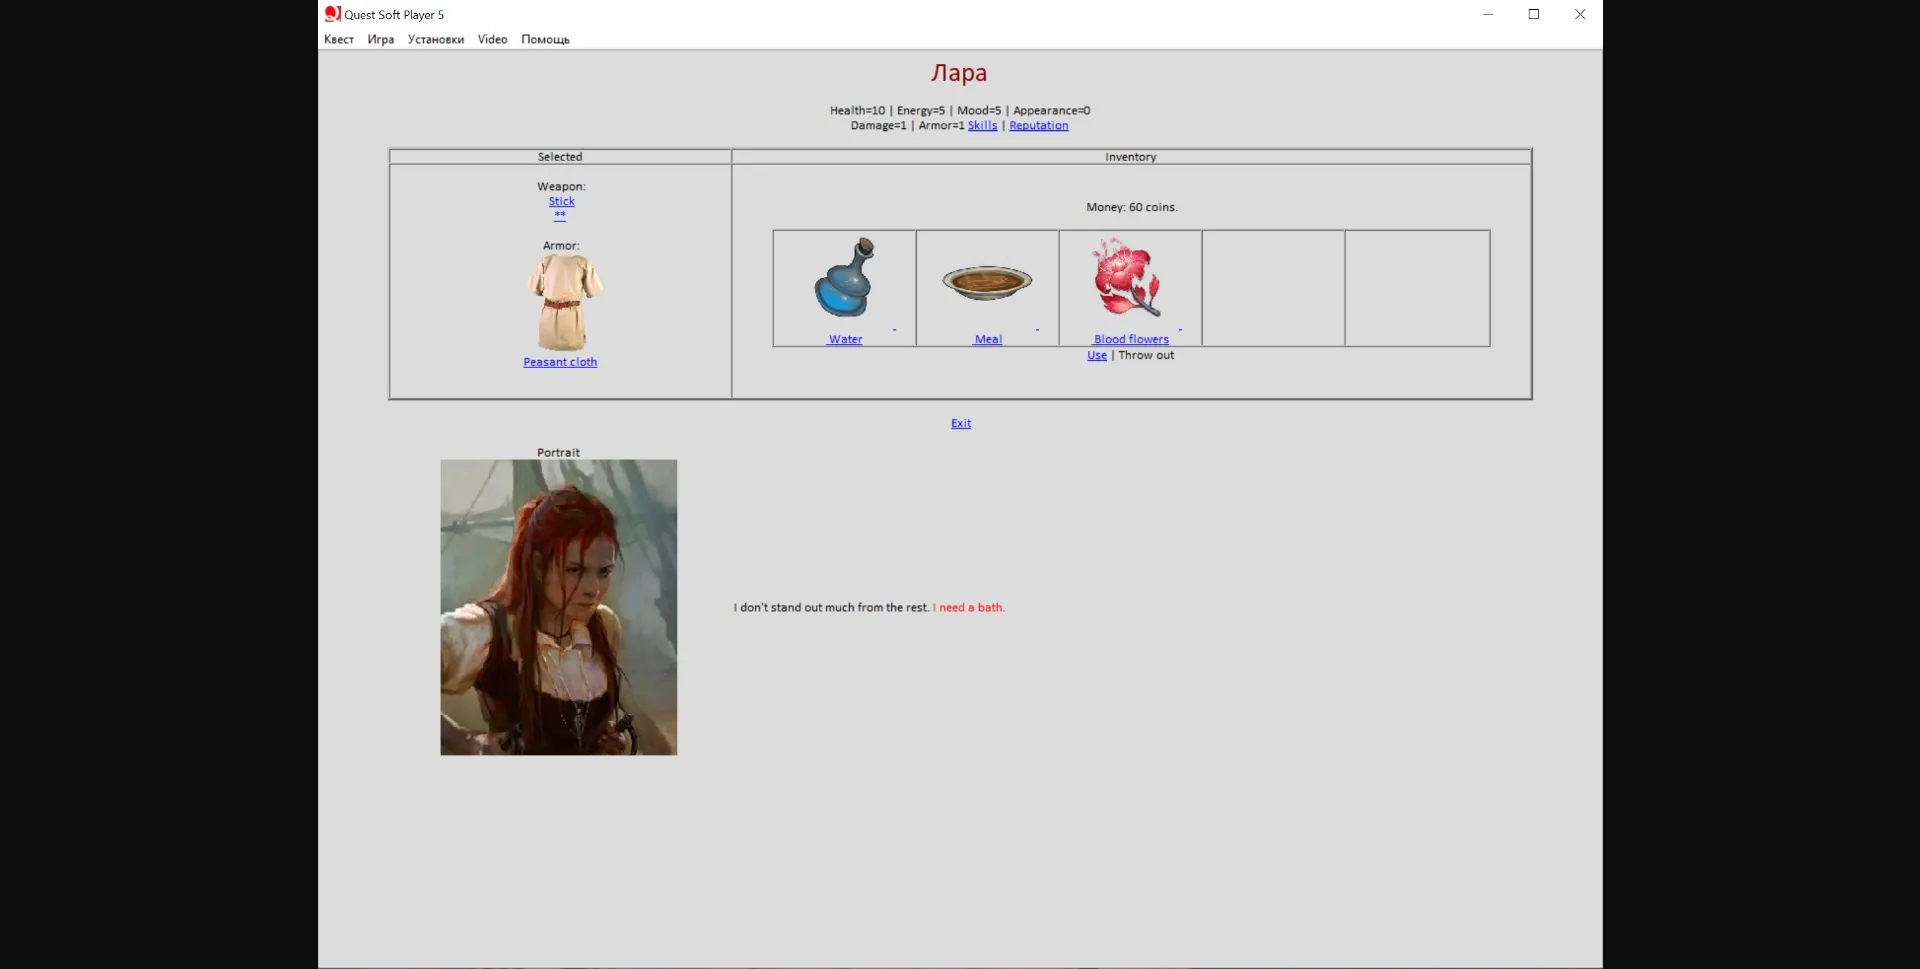Click the Quest Soft Player logo icon
This screenshot has width=1920, height=969.
331,14
